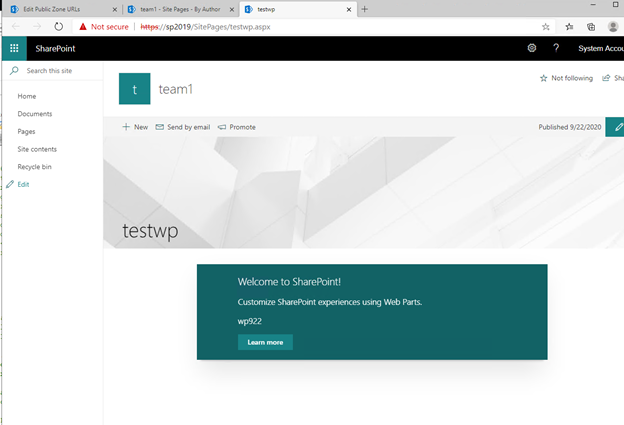Open the browser collections icon
The height and width of the screenshot is (425, 624).
[x=591, y=27]
